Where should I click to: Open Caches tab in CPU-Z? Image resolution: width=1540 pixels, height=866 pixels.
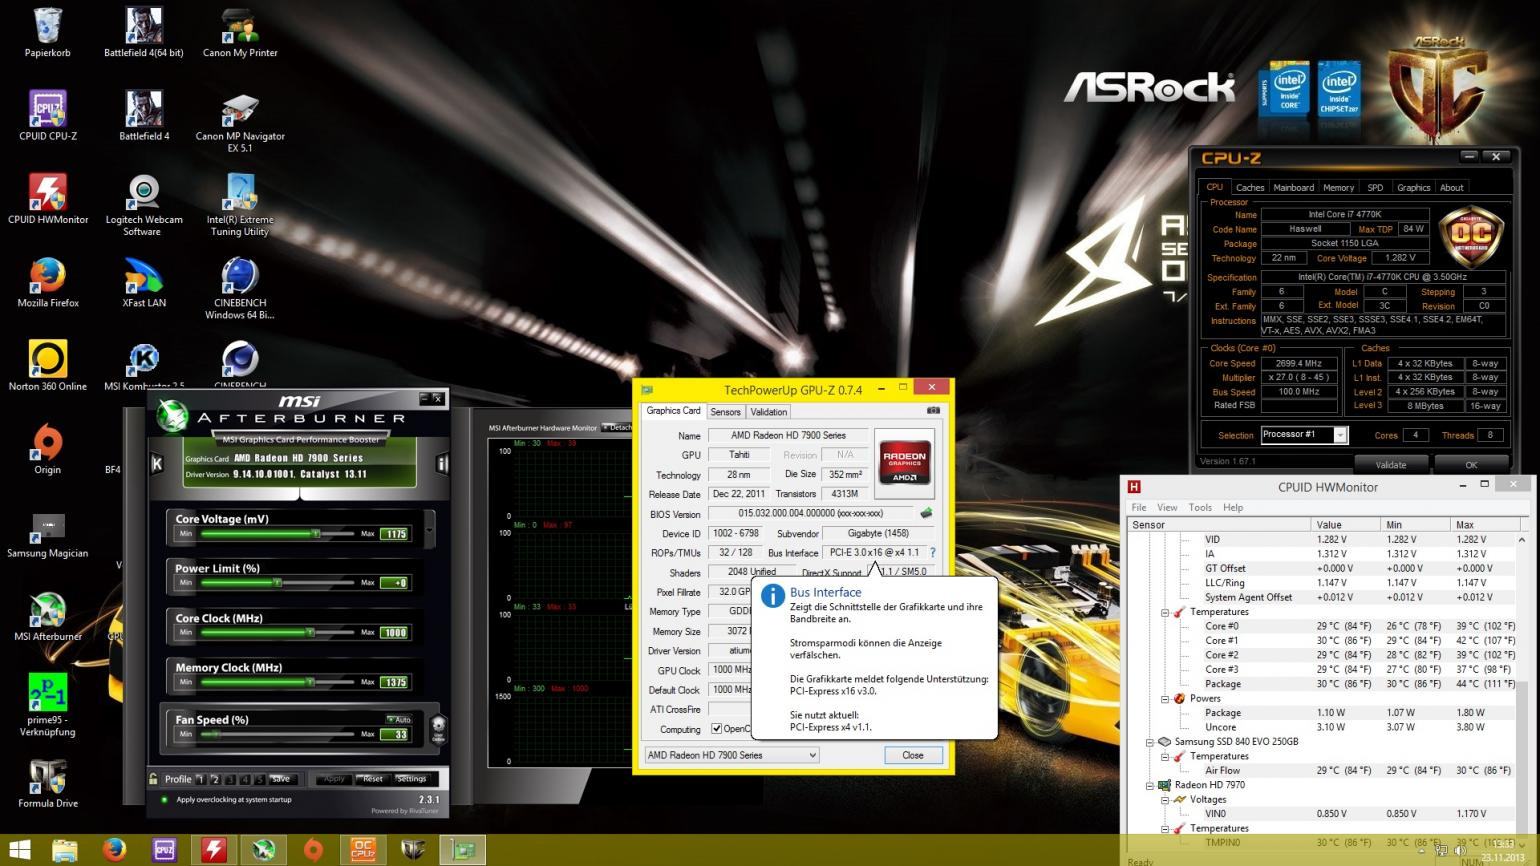click(1250, 187)
